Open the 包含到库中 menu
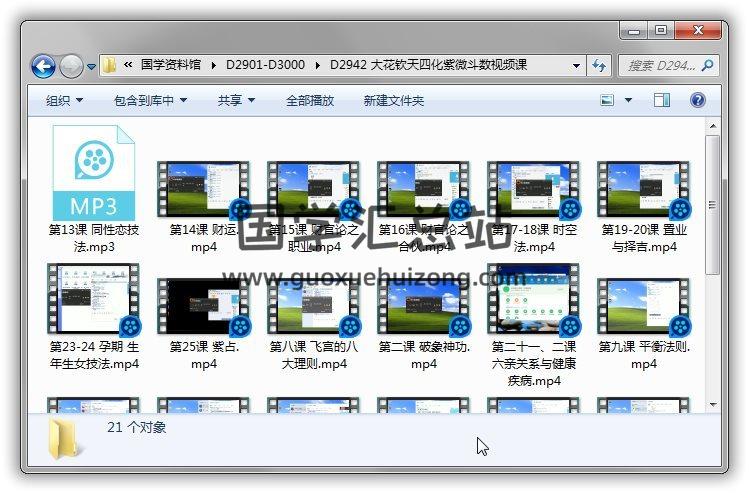Viewport: 749px width, 494px height. tap(150, 100)
